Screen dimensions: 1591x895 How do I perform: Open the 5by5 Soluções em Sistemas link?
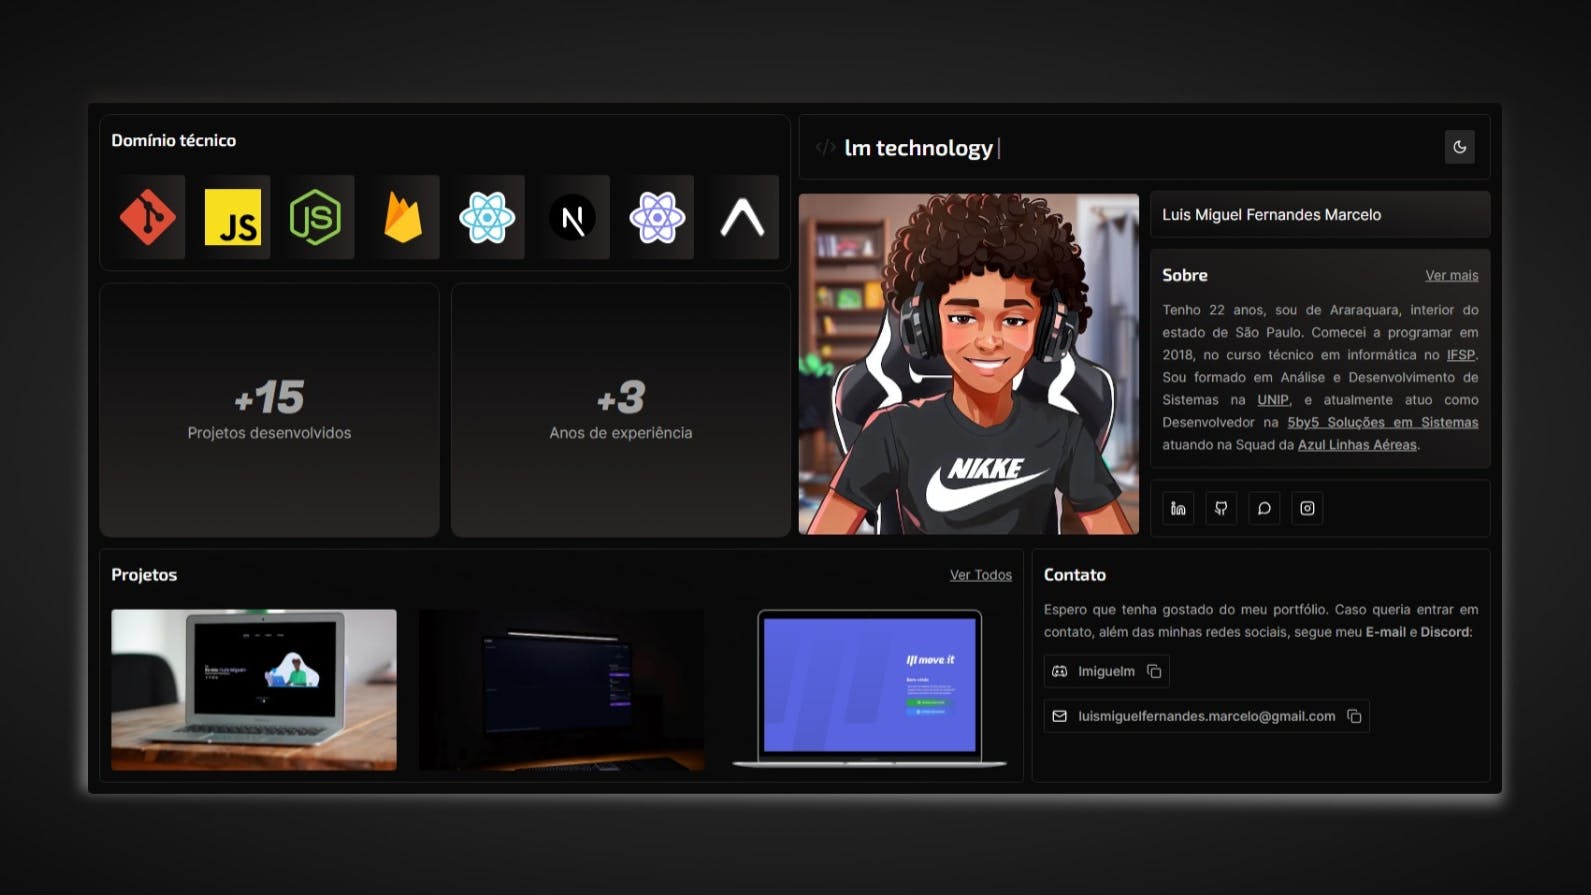pos(1382,422)
